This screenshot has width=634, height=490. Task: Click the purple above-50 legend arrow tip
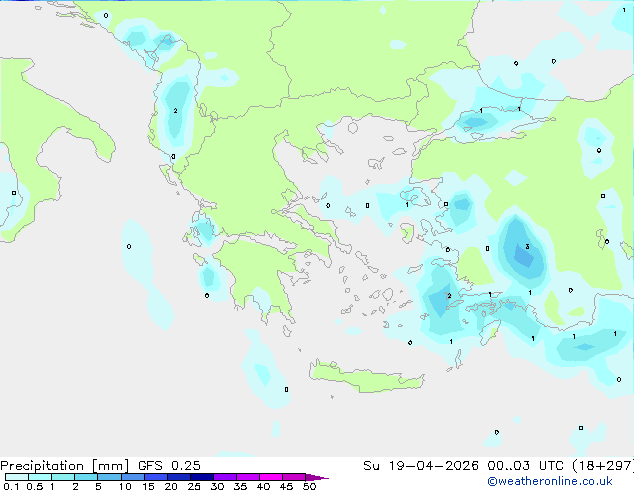point(317,477)
